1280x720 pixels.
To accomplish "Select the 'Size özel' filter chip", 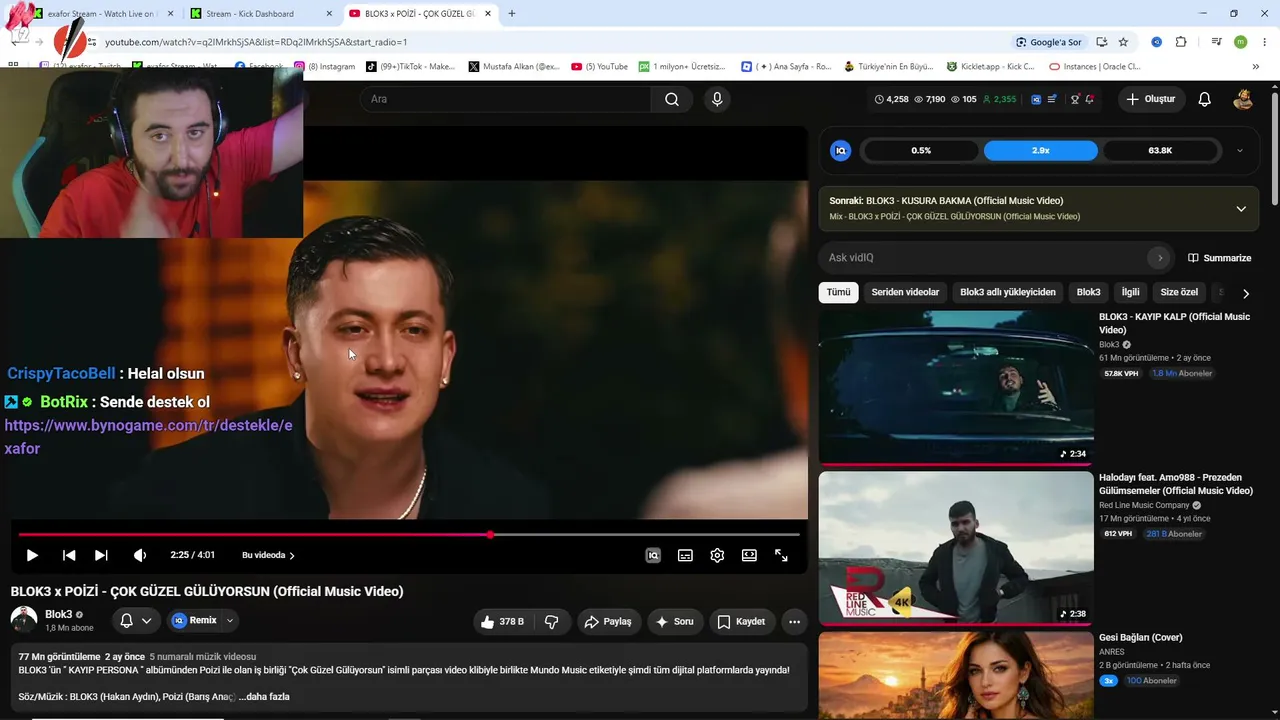I will pos(1179,292).
